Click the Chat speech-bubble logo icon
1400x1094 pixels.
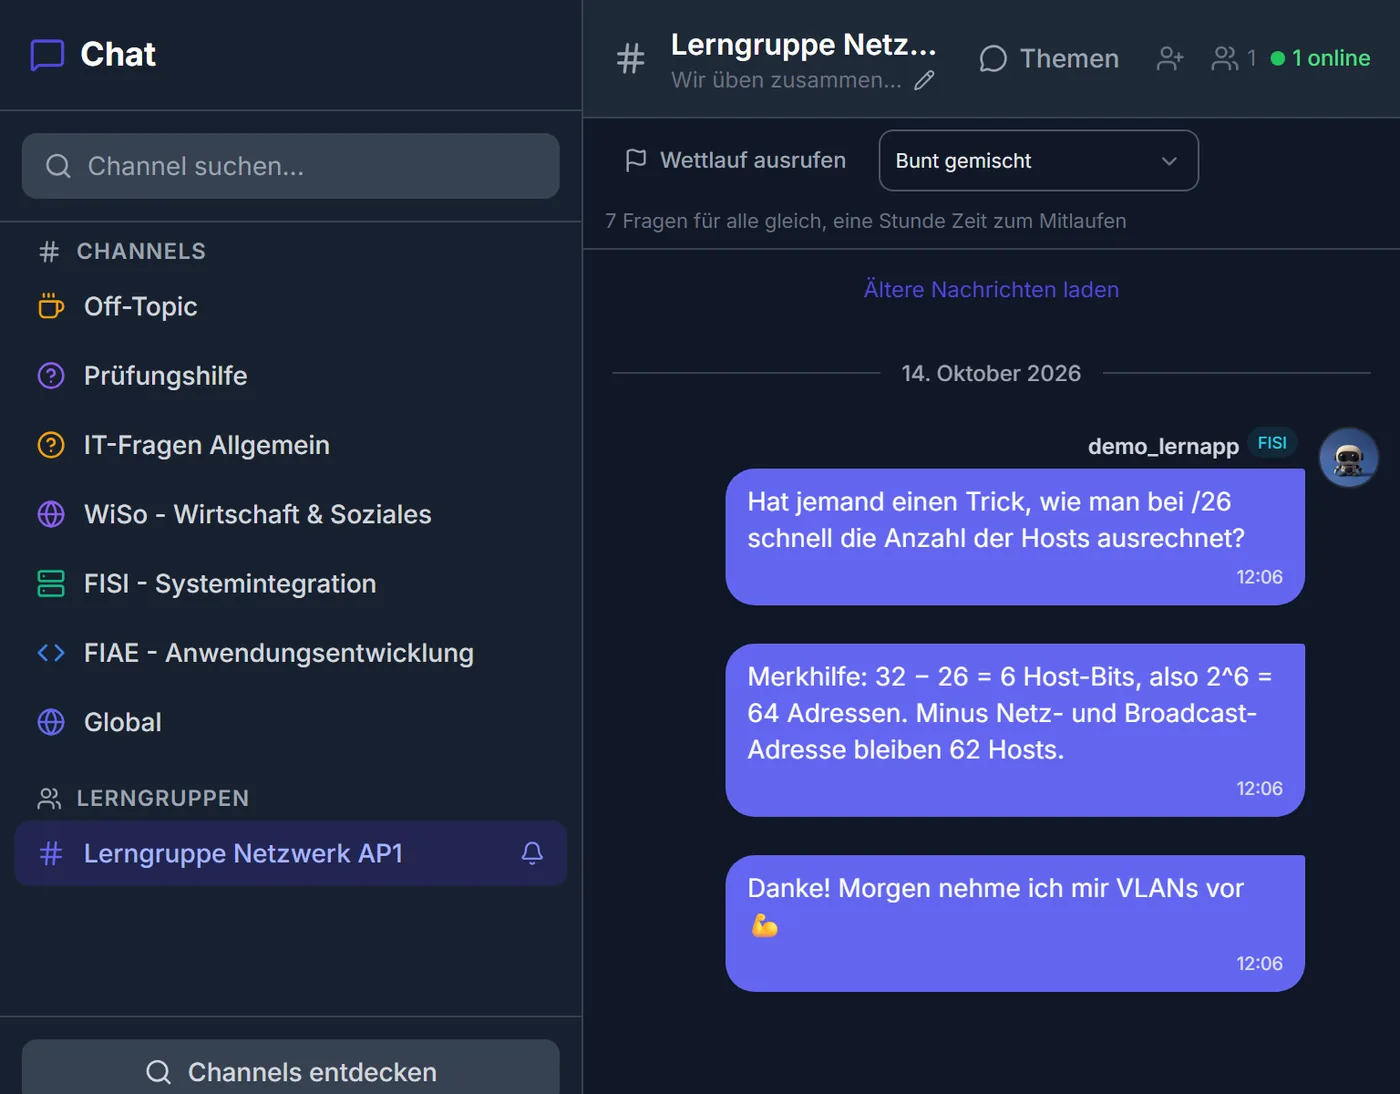click(x=47, y=55)
